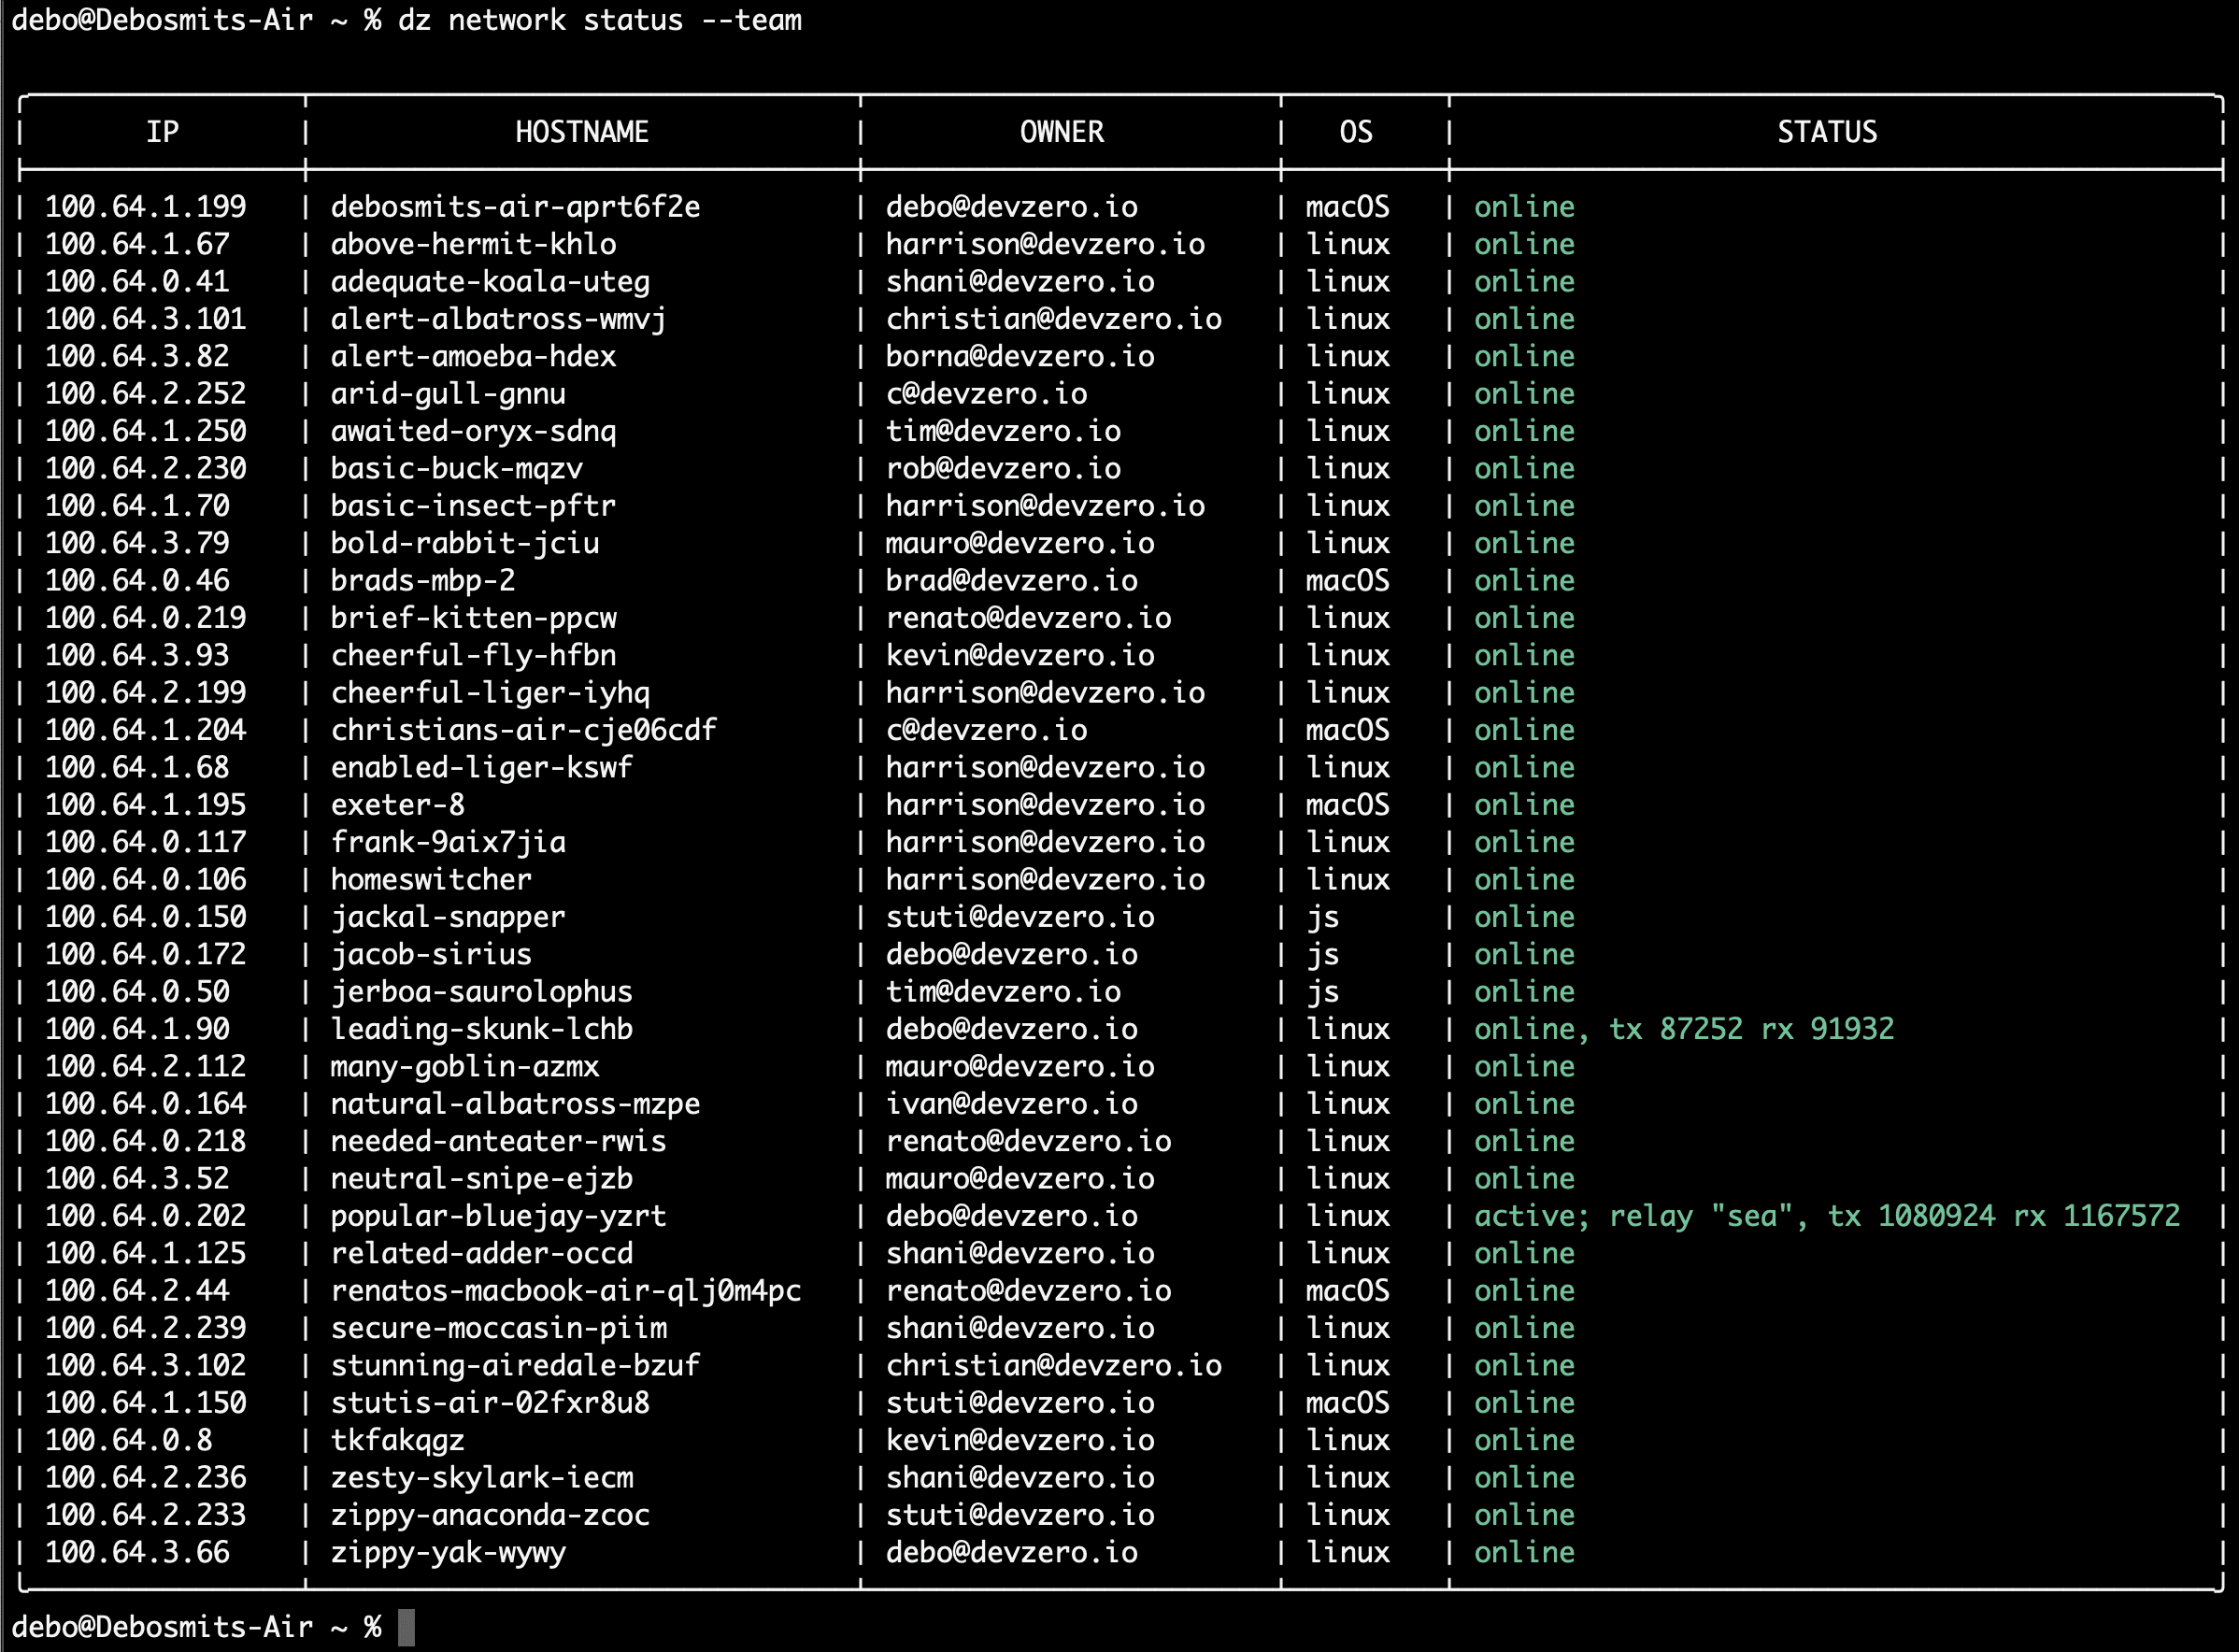Click IP address 100.64.0.8
Viewport: 2239px width, 1652px height.
(128, 1440)
